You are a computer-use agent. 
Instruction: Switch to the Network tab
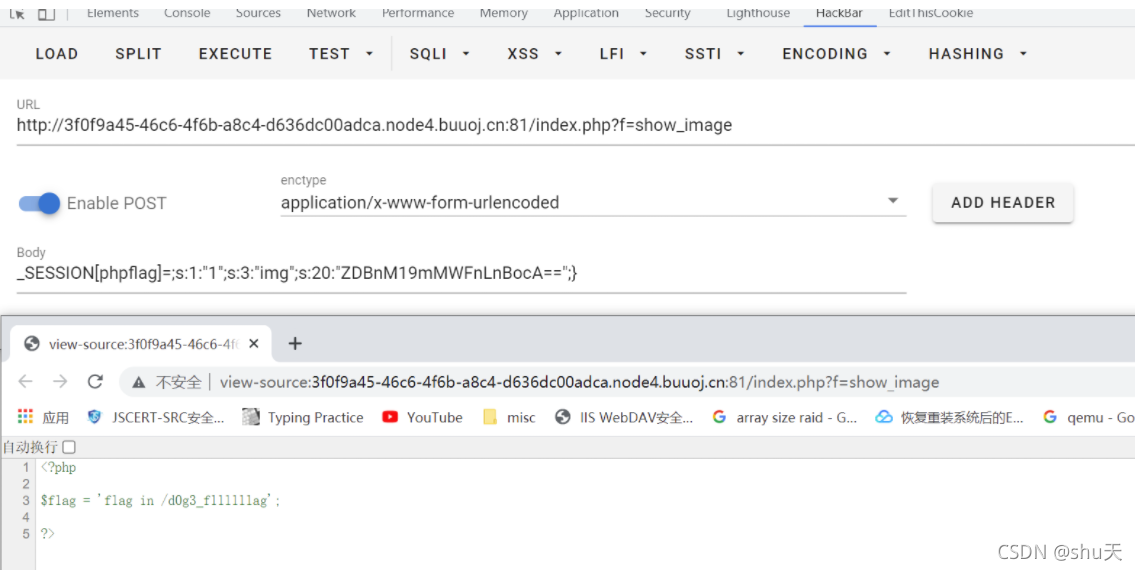click(x=331, y=13)
